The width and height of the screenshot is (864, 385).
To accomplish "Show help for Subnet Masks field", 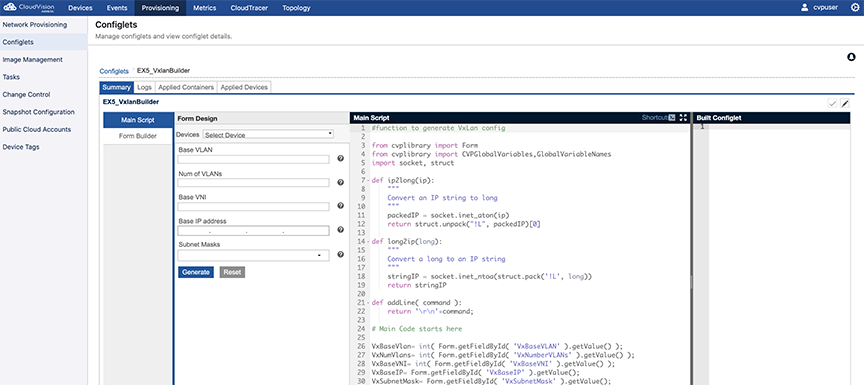I will click(x=340, y=254).
